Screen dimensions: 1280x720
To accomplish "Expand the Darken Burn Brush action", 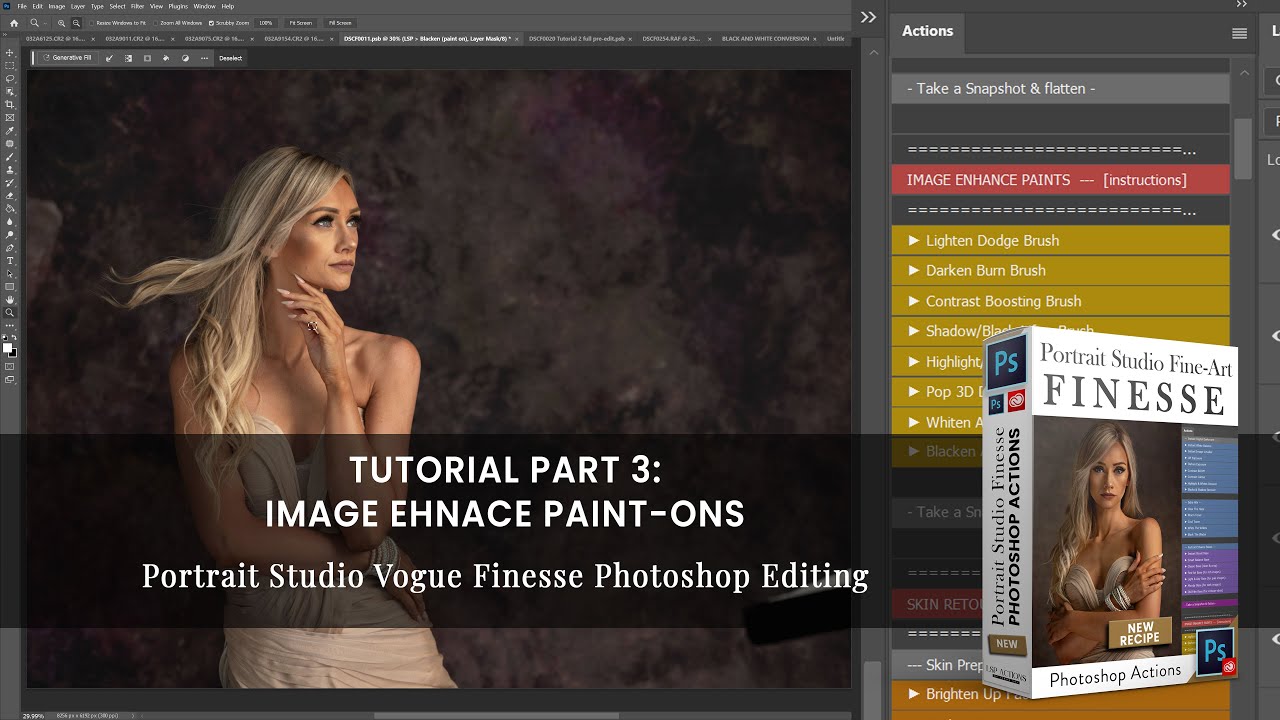I will click(x=913, y=270).
